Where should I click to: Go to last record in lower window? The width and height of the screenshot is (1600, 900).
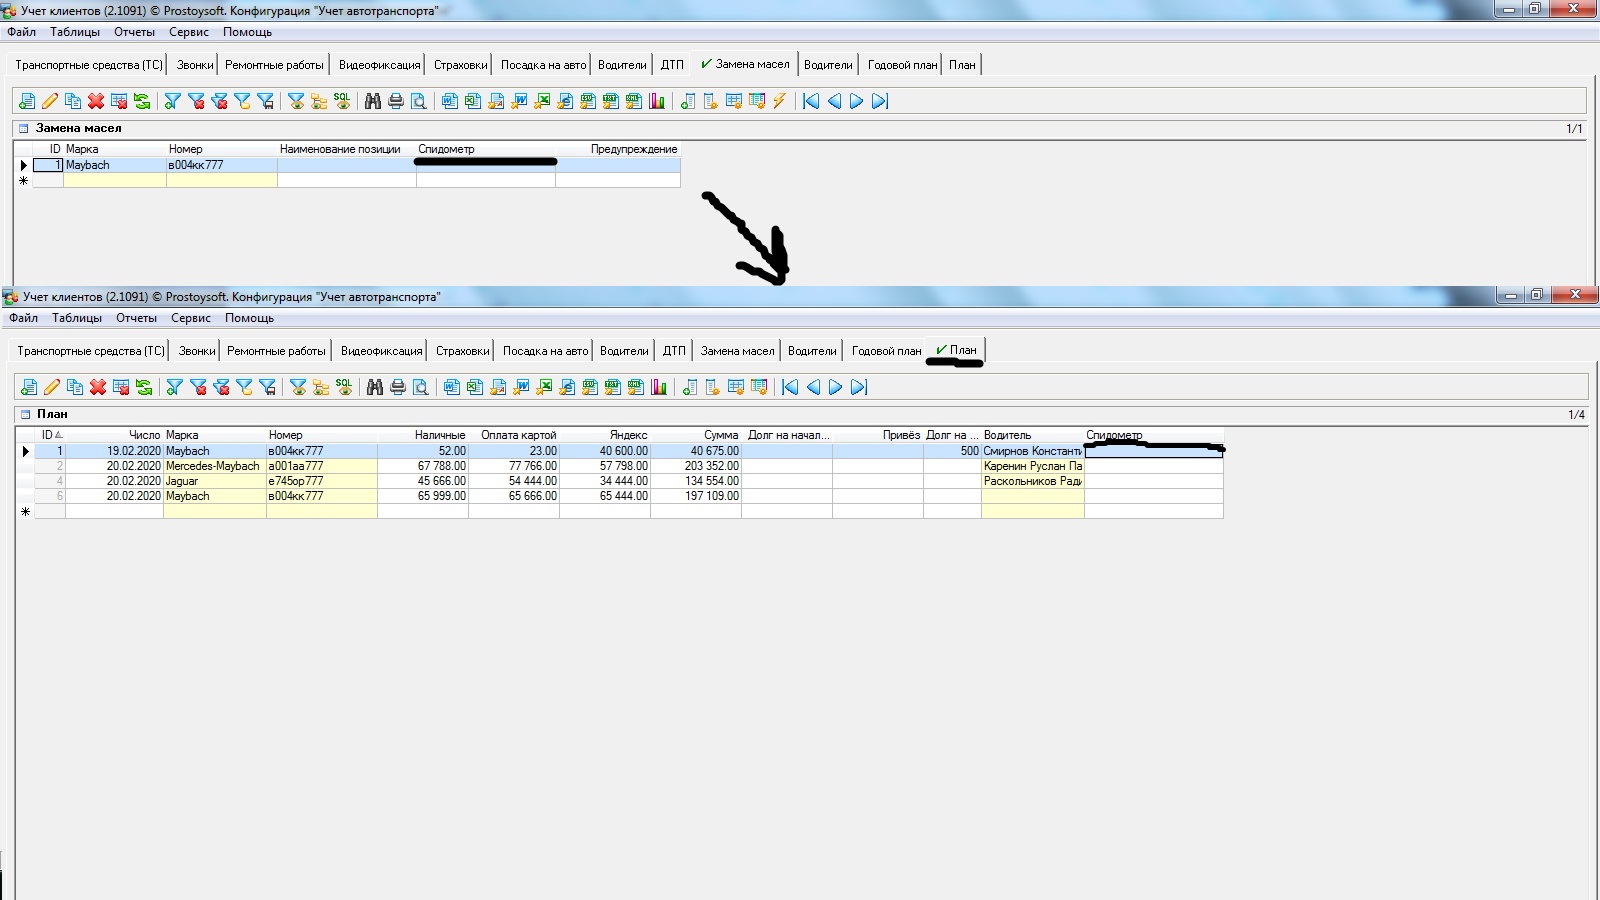click(859, 387)
